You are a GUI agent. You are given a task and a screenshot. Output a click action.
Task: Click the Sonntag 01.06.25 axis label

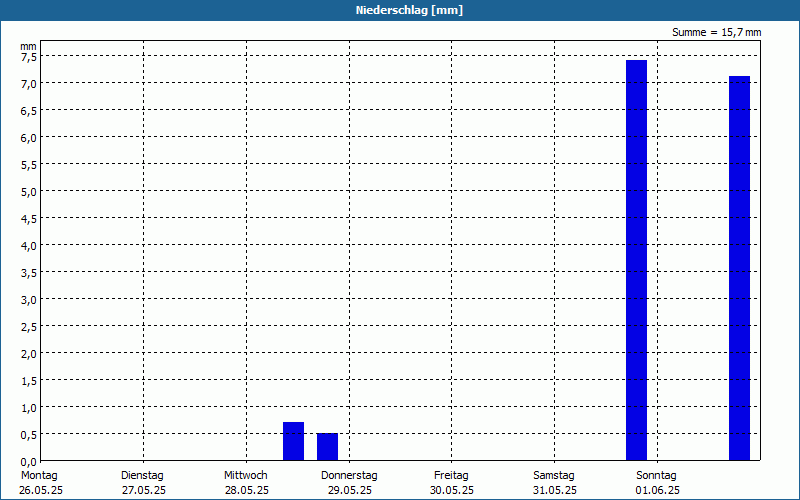657,483
